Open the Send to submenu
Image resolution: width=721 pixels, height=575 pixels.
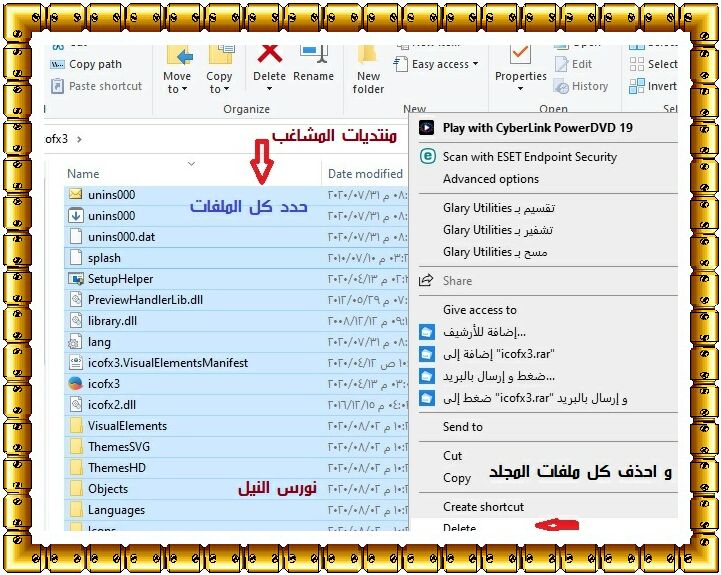[x=463, y=427]
